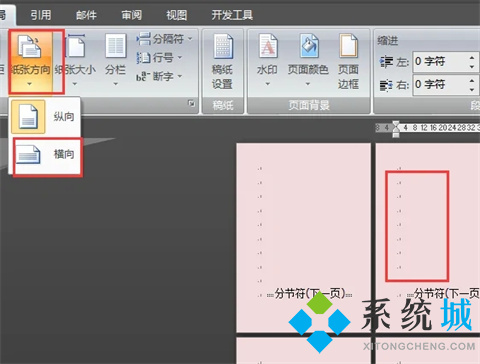Click the left indent 左 input field
Image resolution: width=480 pixels, height=364 pixels.
tap(439, 62)
